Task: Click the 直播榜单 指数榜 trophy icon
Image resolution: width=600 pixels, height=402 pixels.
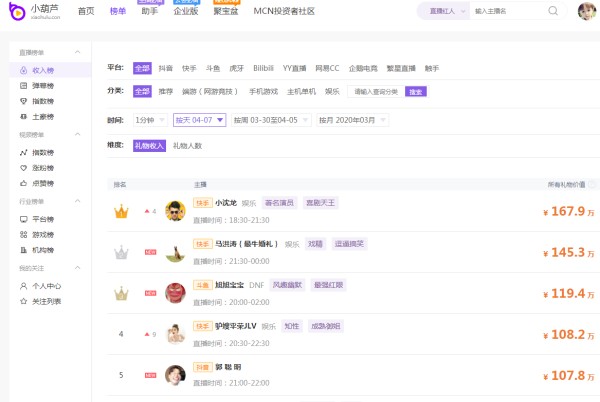Action: [x=23, y=101]
